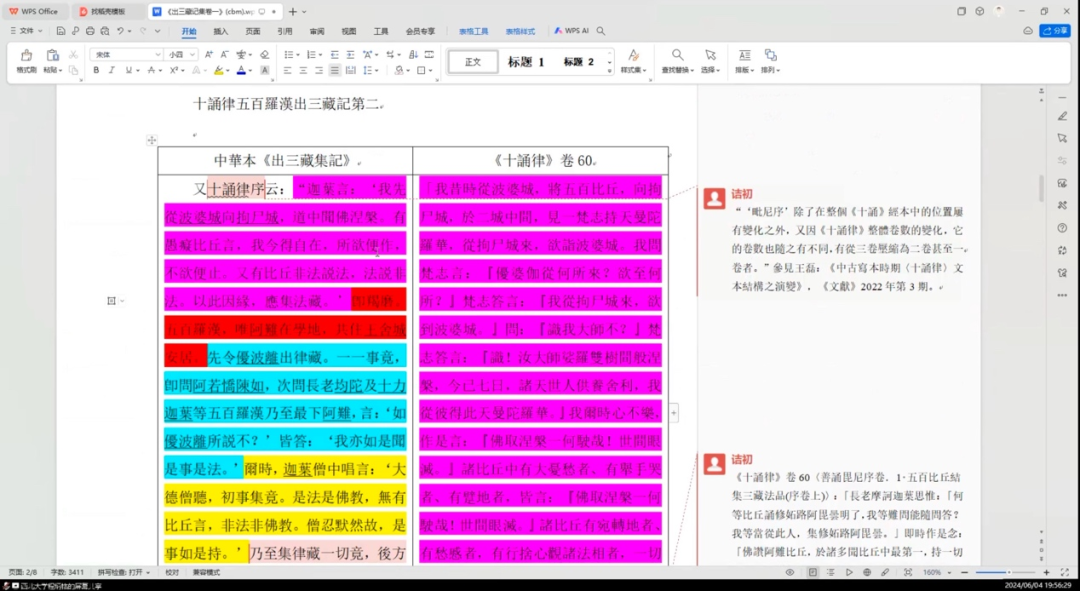Click the WPS AI icon
Image resolution: width=1080 pixels, height=591 pixels.
(x=571, y=31)
